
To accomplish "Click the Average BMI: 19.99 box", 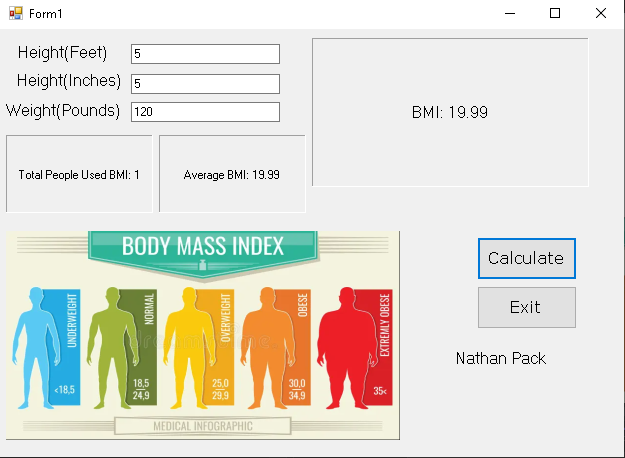I will [x=232, y=174].
